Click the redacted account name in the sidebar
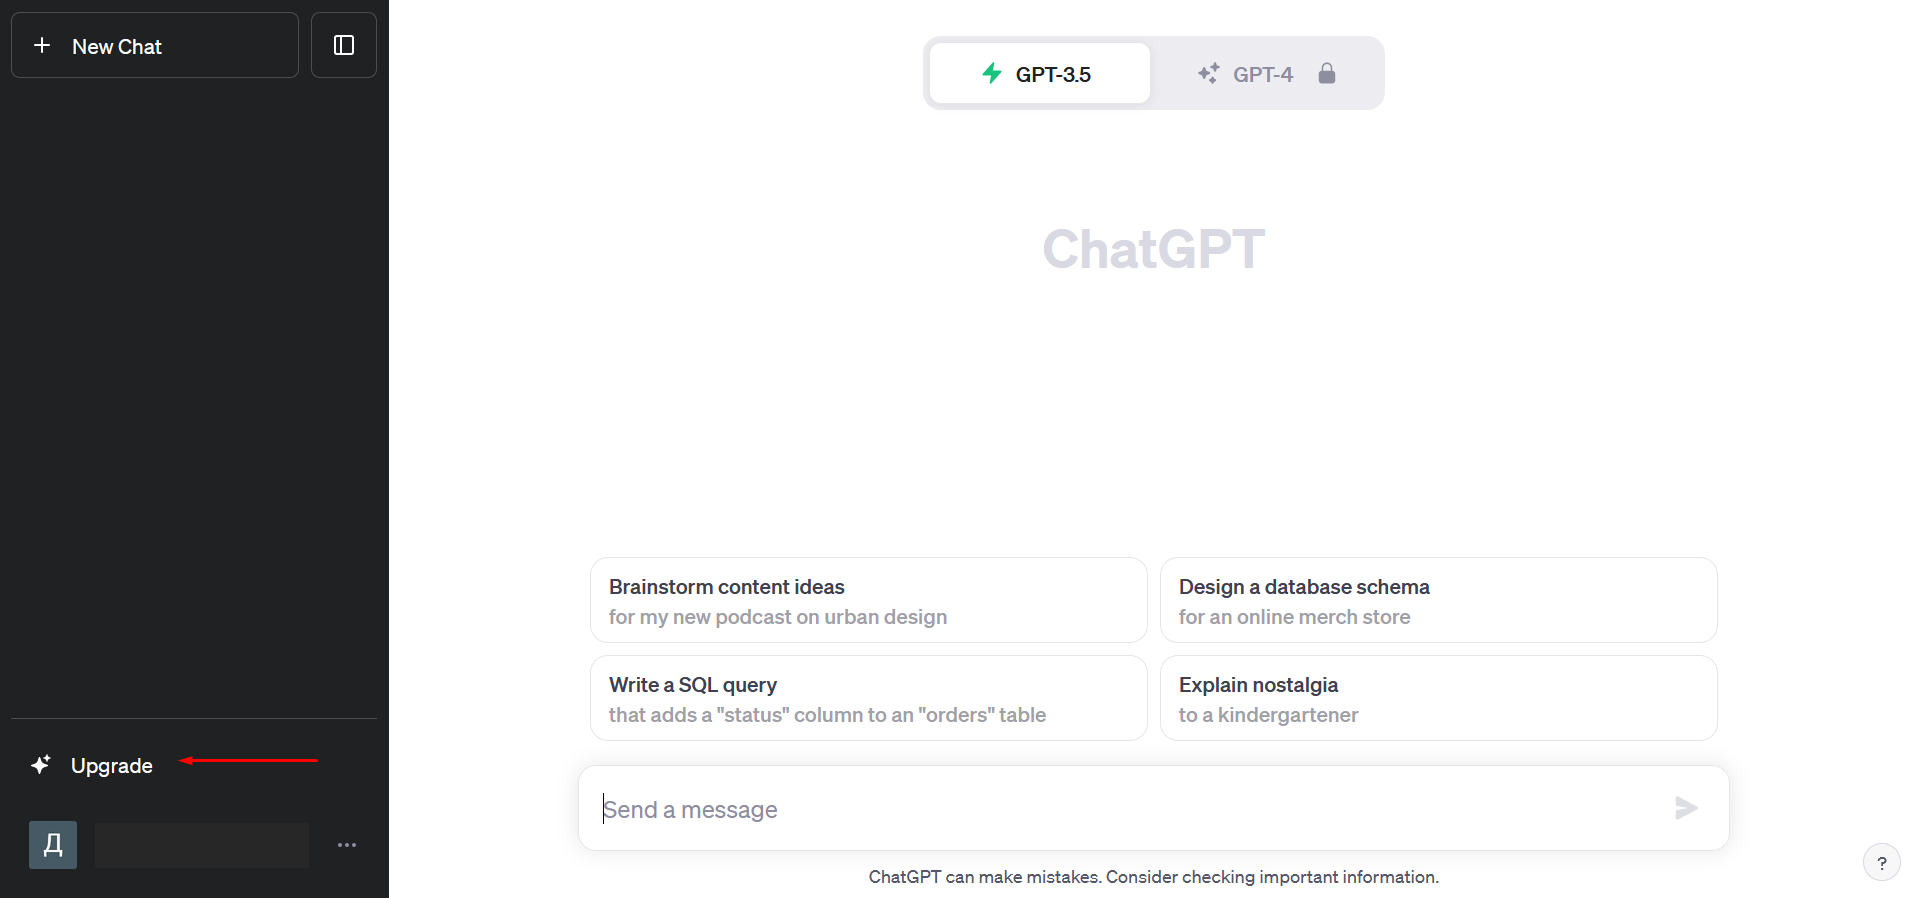Image resolution: width=1908 pixels, height=898 pixels. pyautogui.click(x=202, y=845)
